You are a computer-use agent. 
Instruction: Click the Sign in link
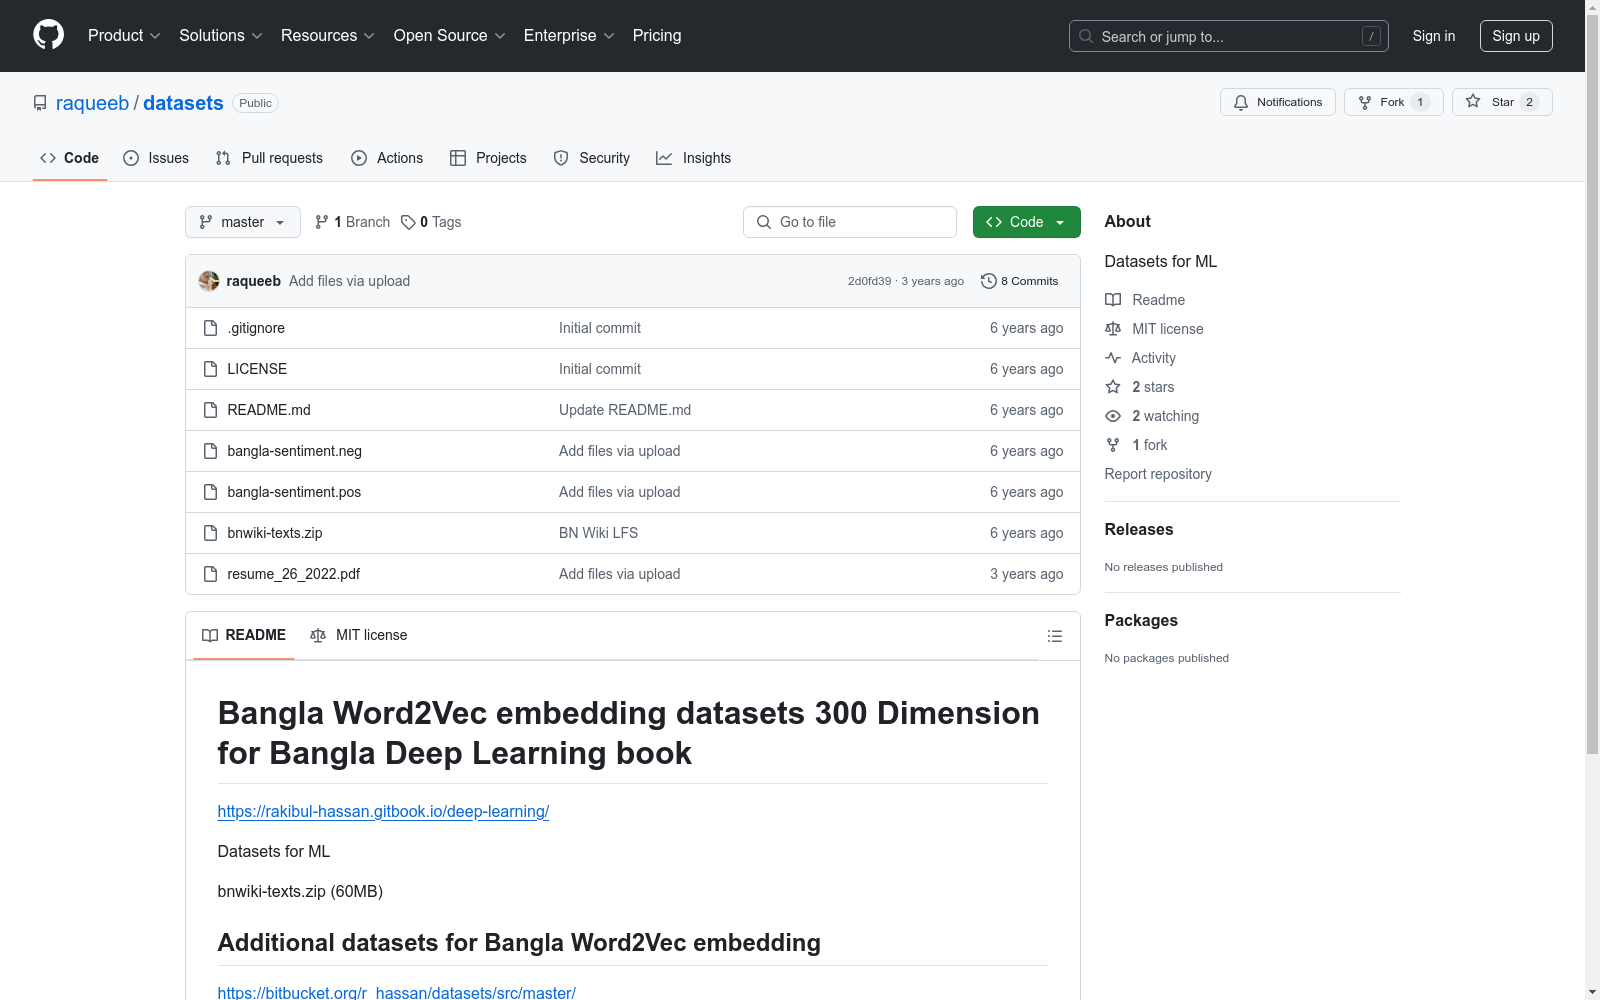(1434, 36)
